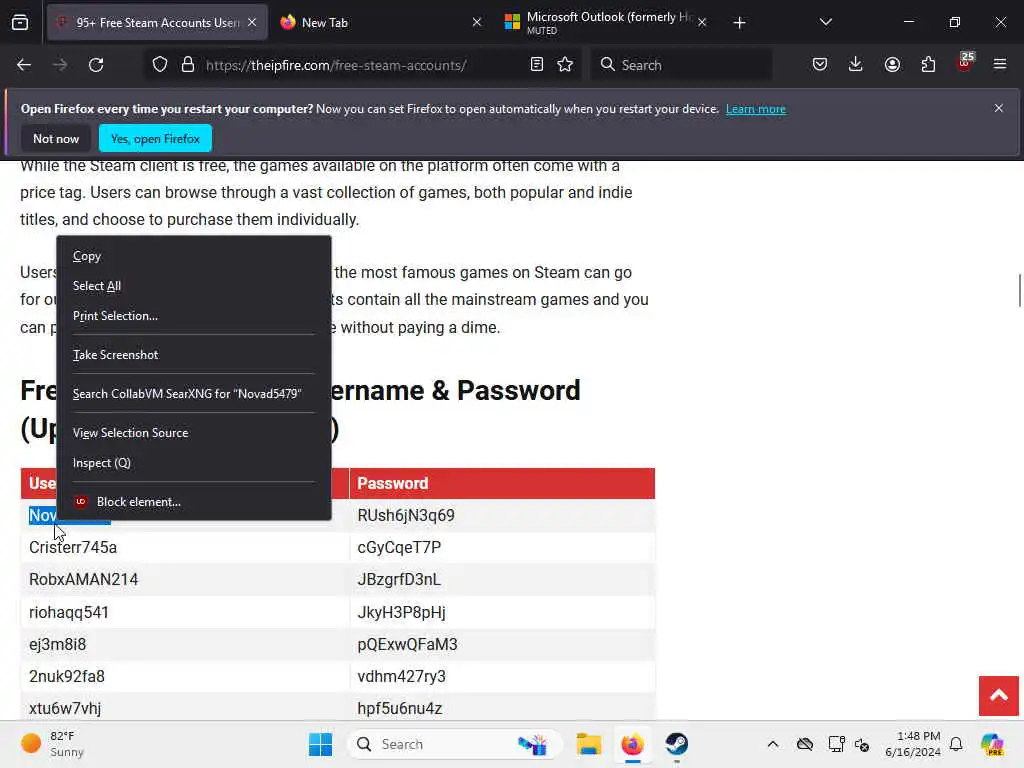Click username Cristerr745a cell

click(x=185, y=547)
